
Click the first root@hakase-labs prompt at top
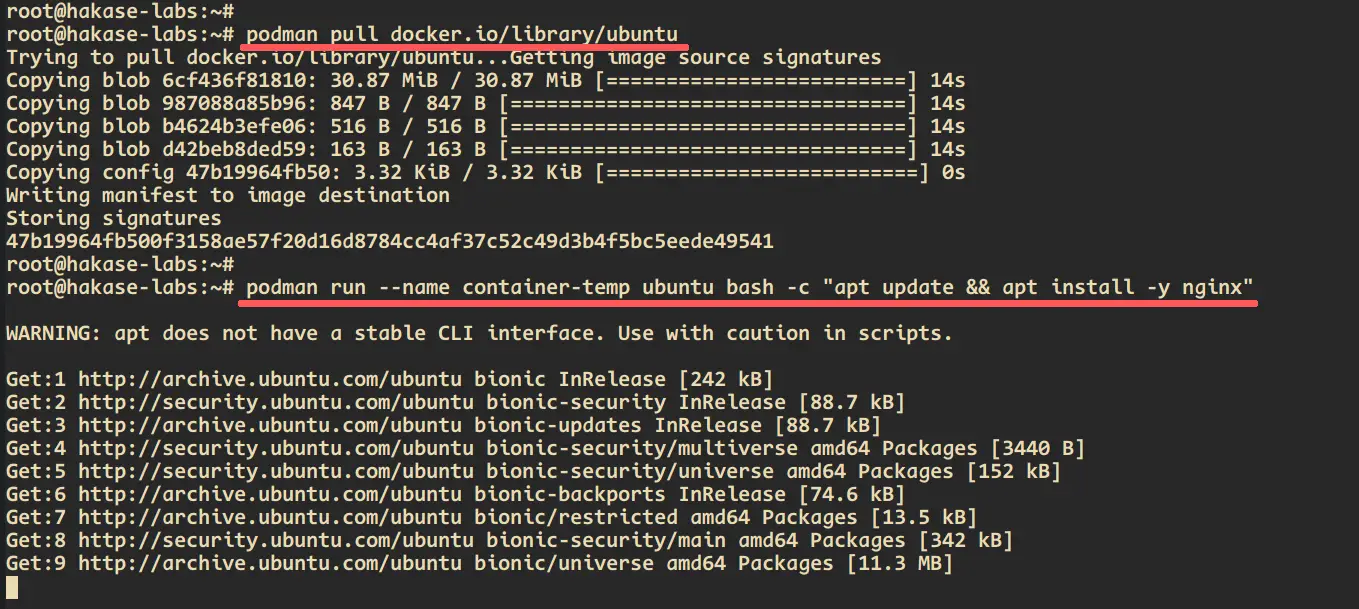pos(120,11)
